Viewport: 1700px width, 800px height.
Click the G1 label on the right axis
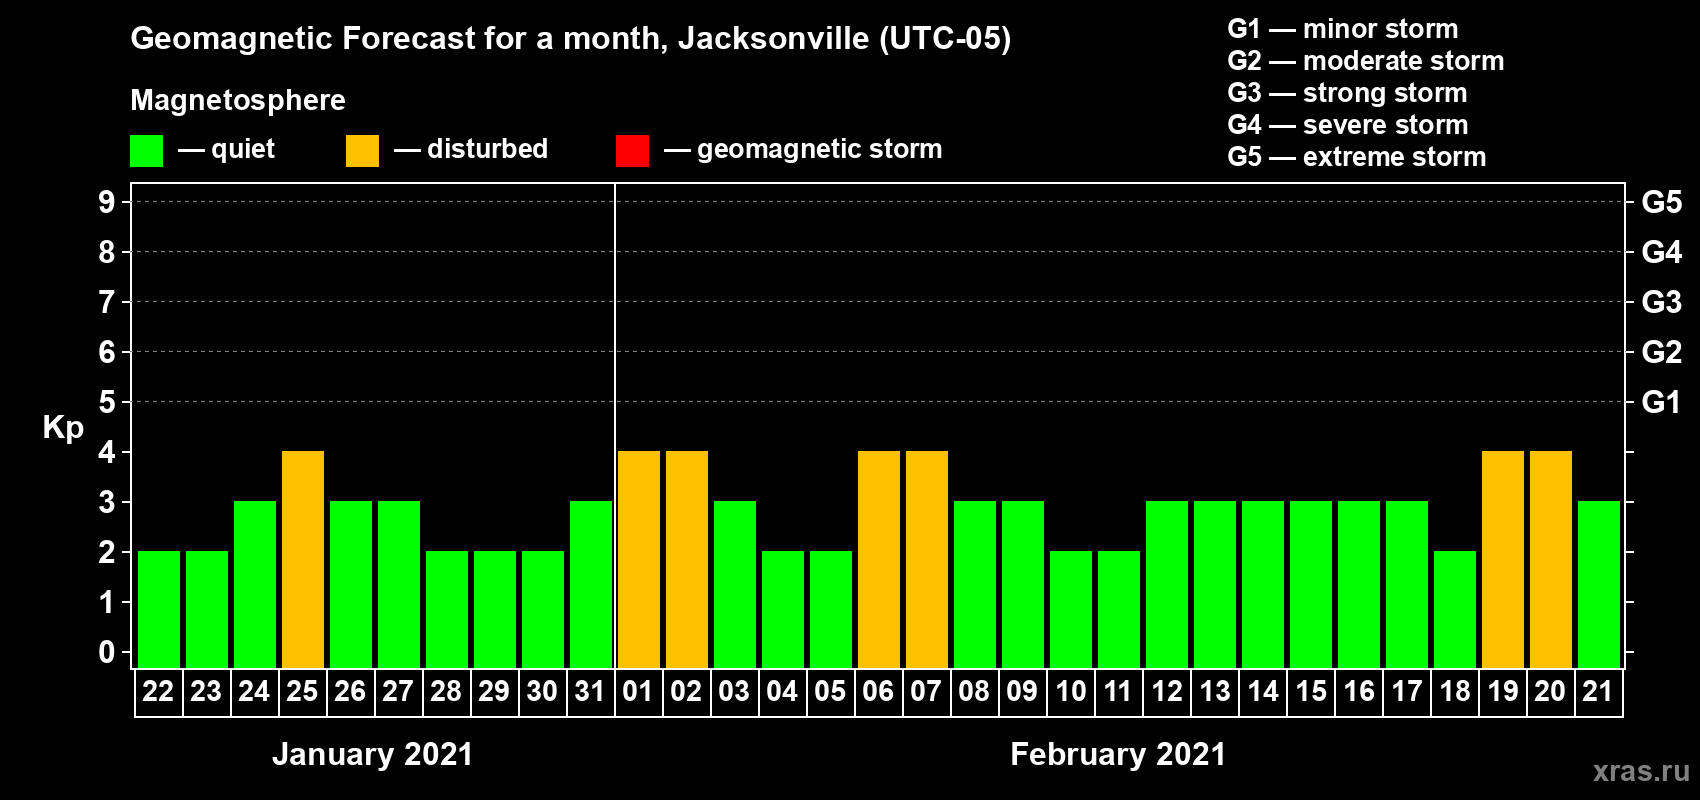coord(1662,402)
